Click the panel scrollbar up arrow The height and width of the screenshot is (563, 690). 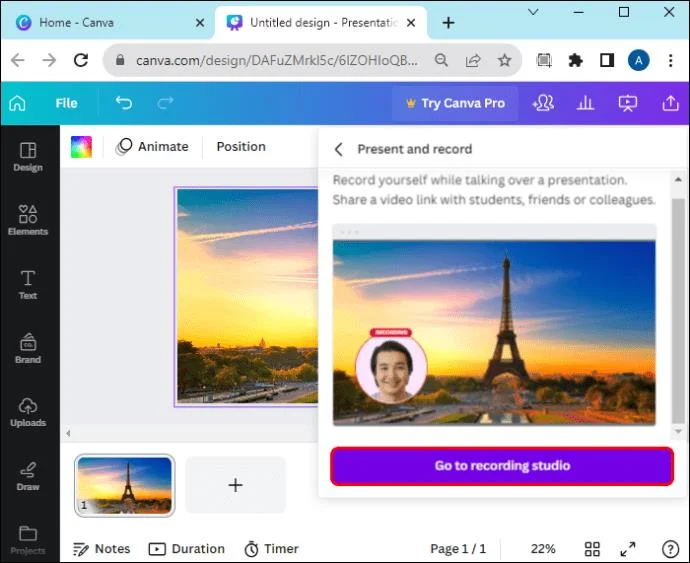coord(678,180)
